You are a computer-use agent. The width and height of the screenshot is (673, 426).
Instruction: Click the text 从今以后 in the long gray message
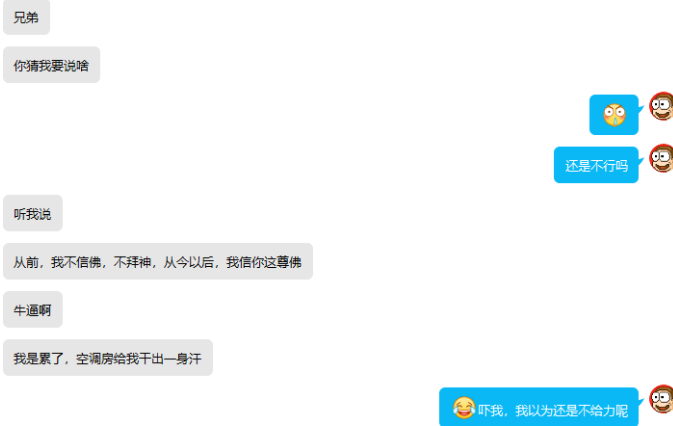tap(188, 262)
